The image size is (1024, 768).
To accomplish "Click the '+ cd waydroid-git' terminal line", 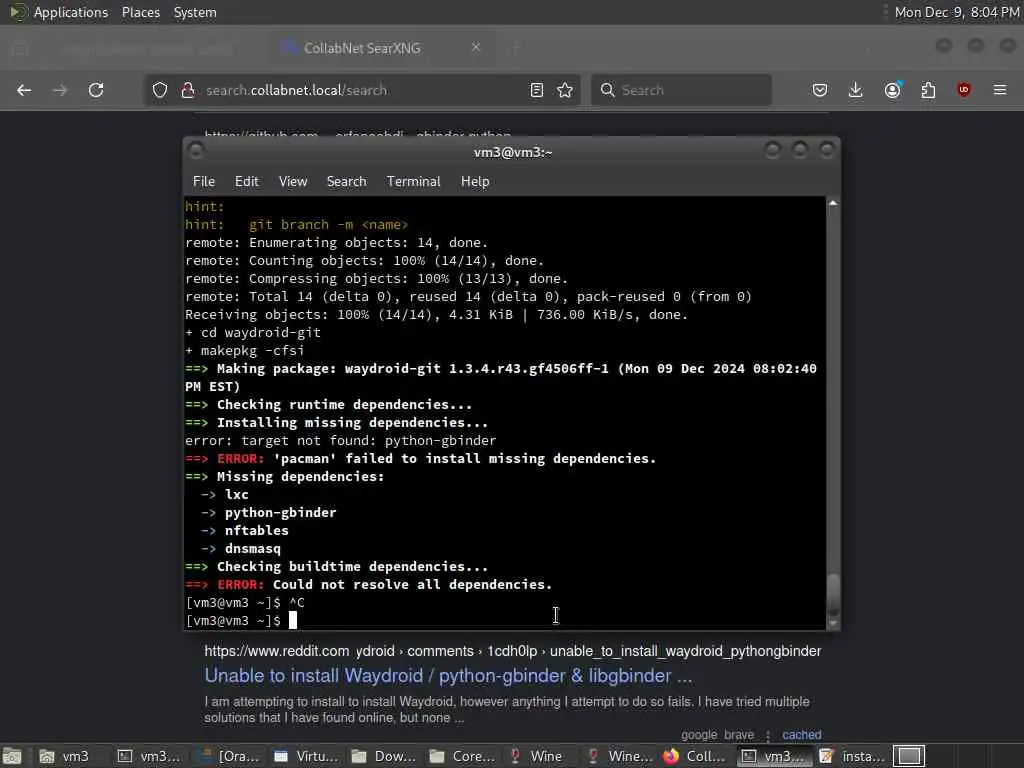I will (253, 332).
